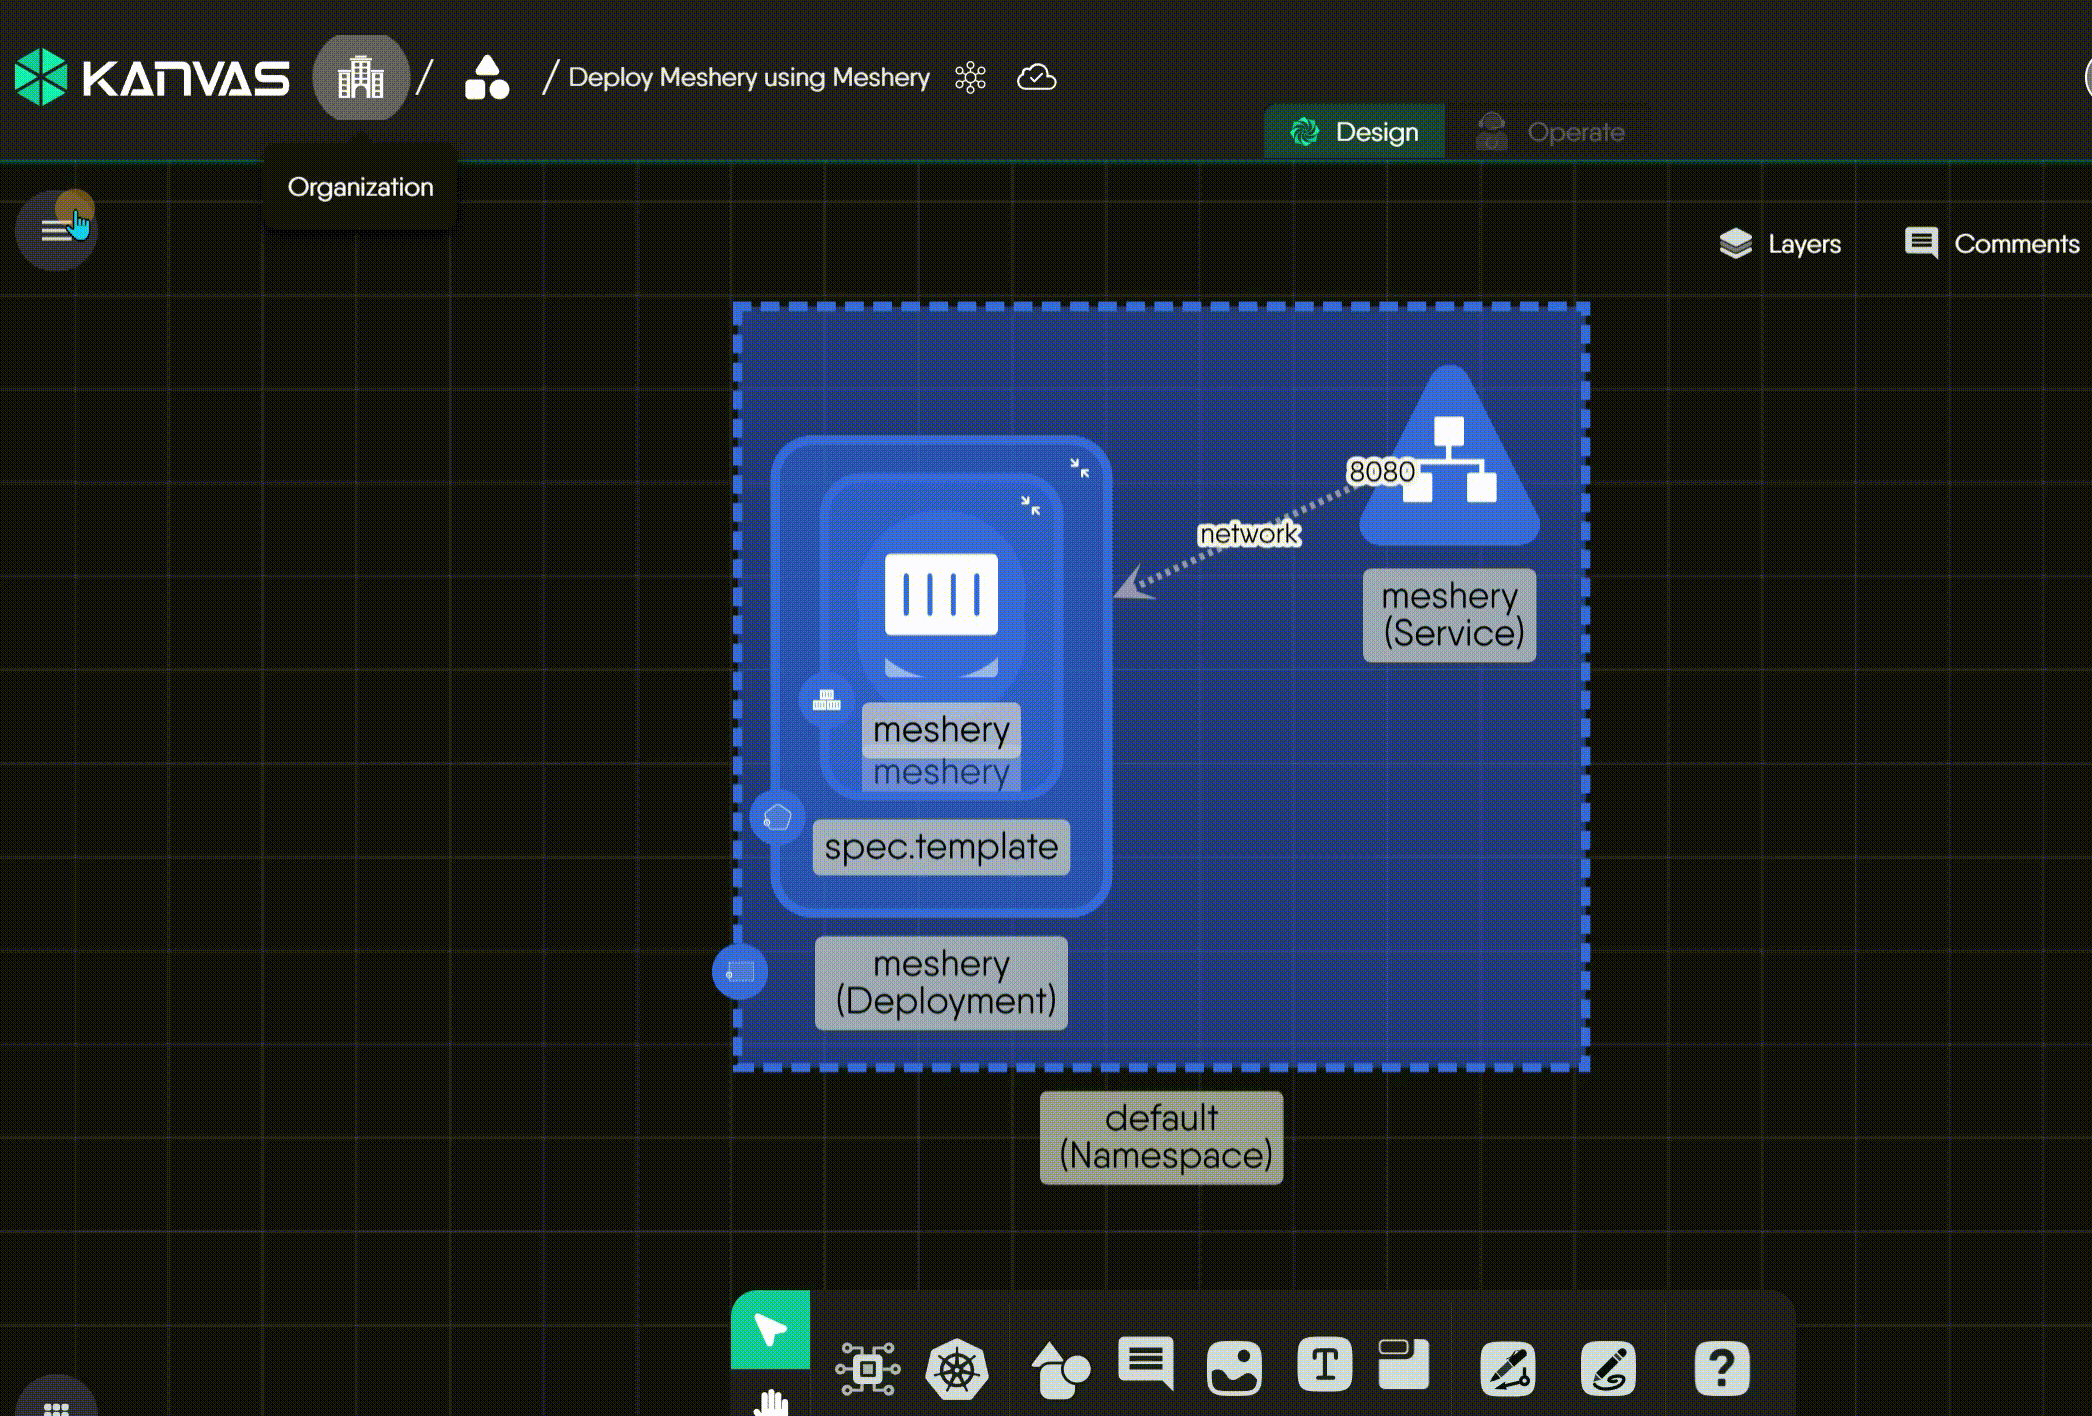Open the shapes tool

pyautogui.click(x=1060, y=1368)
